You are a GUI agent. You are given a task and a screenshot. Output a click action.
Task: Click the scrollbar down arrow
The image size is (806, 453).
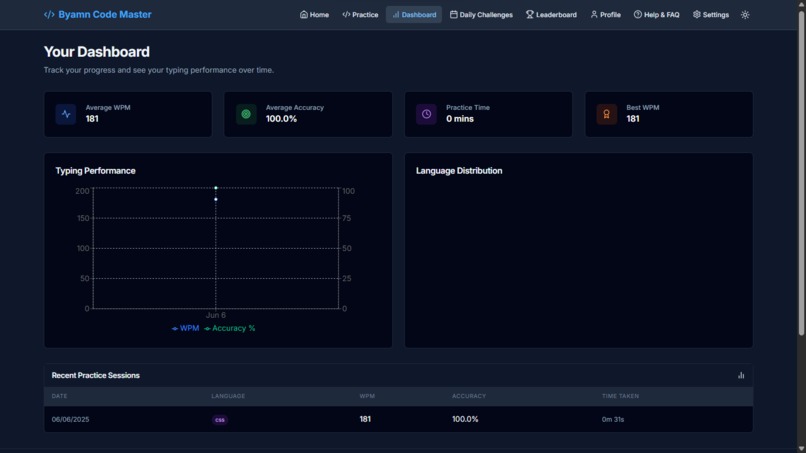tap(801, 449)
